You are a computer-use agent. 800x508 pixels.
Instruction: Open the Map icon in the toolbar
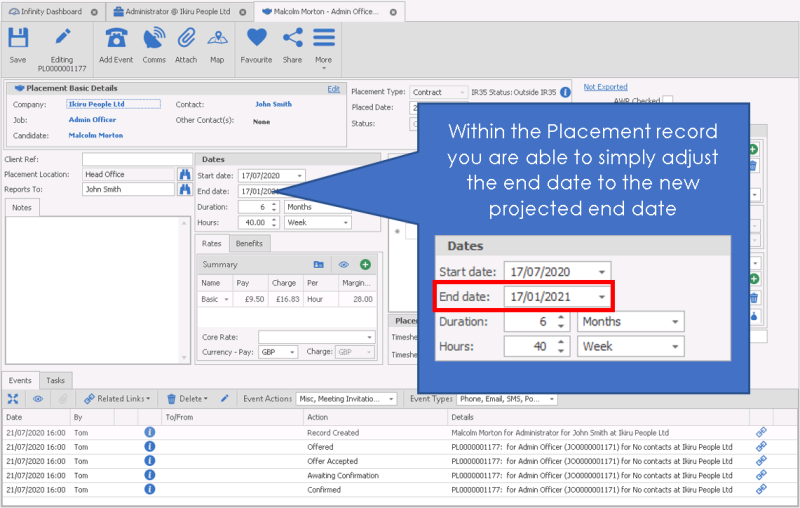pyautogui.click(x=217, y=40)
